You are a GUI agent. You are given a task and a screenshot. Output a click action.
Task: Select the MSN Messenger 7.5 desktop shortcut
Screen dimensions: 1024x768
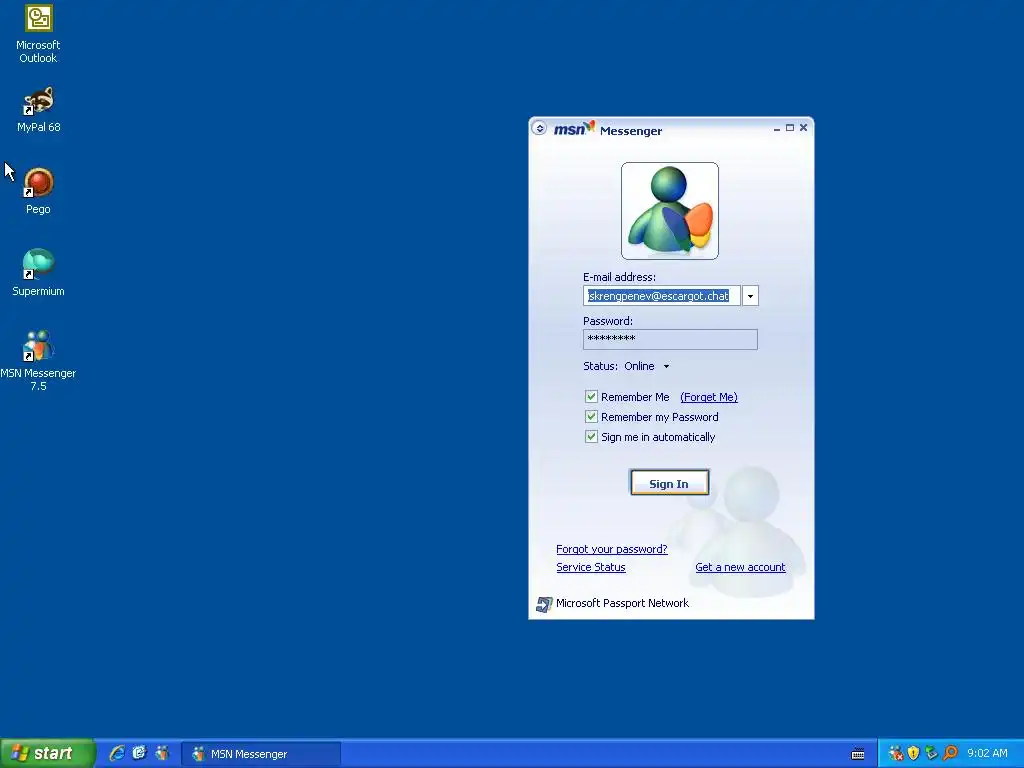pyautogui.click(x=38, y=360)
